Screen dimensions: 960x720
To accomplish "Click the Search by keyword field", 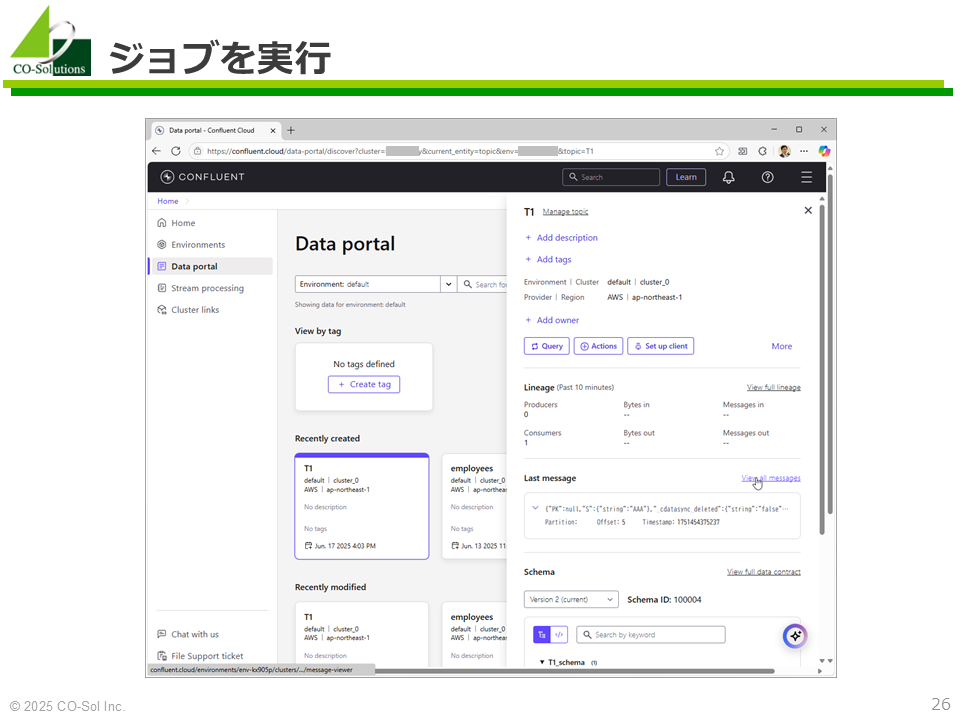I will pyautogui.click(x=651, y=635).
